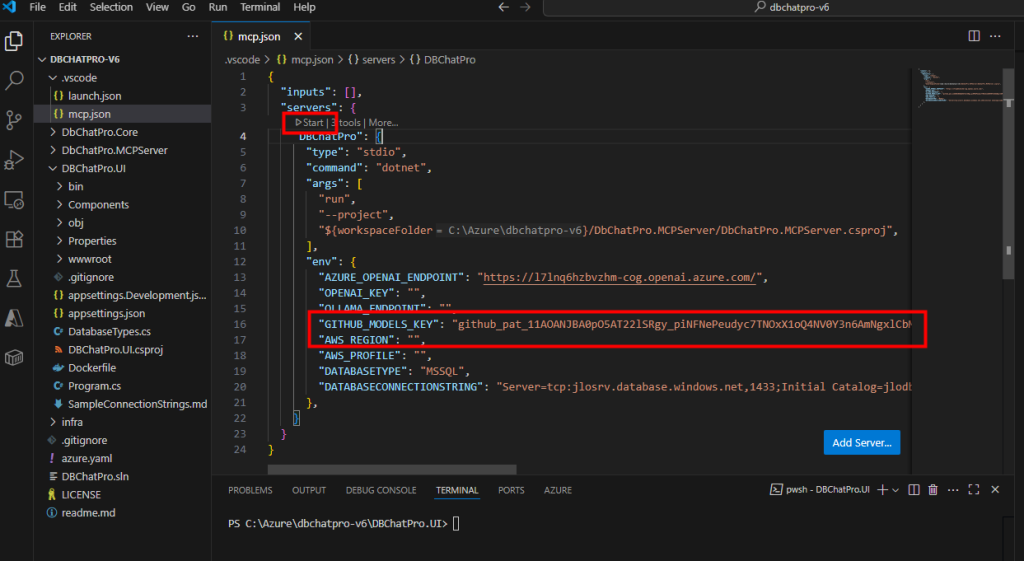Add a new terminal with plus icon
Viewport: 1024px width, 561px height.
(x=882, y=490)
